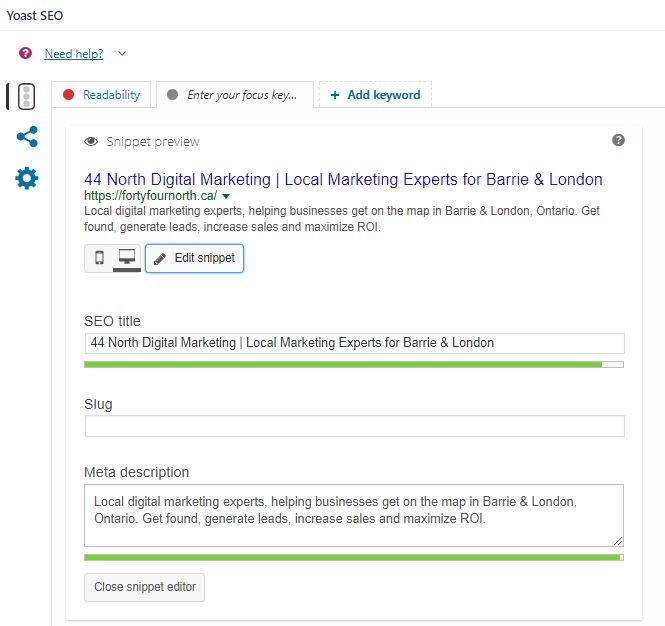665x626 pixels.
Task: Select the Enter your focus keyword tab
Action: pos(235,95)
